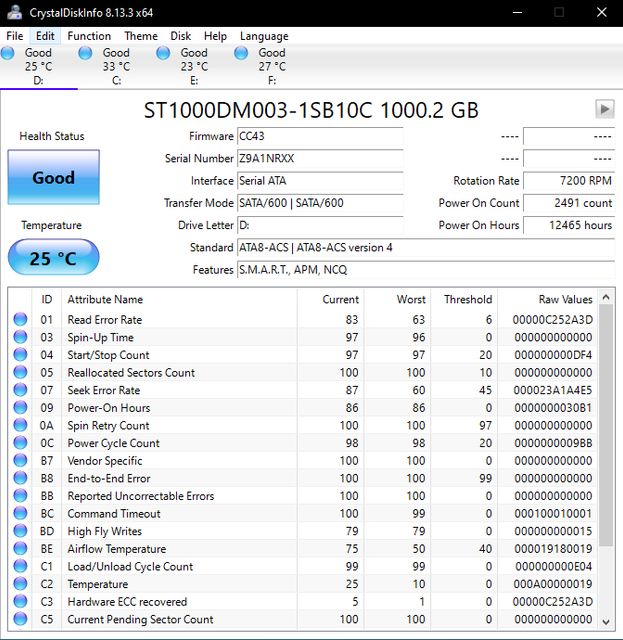The image size is (623, 640).
Task: Click the Interface field Serial ATA
Action: (x=320, y=180)
